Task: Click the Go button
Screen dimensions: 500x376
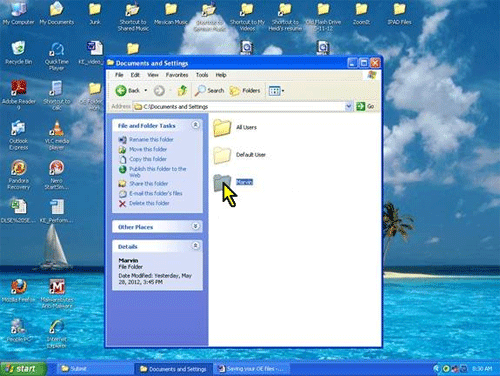Action: click(x=365, y=106)
